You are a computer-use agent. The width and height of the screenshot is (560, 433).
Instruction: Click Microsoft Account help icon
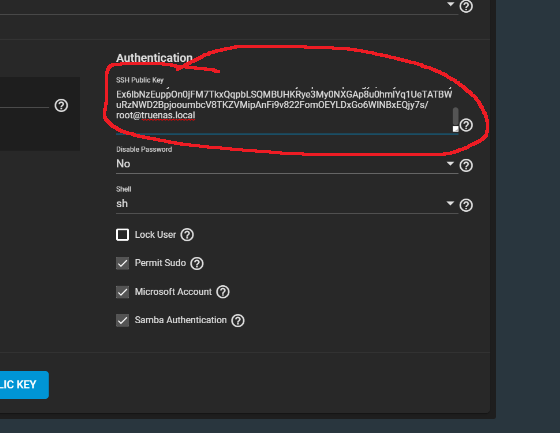coord(223,292)
